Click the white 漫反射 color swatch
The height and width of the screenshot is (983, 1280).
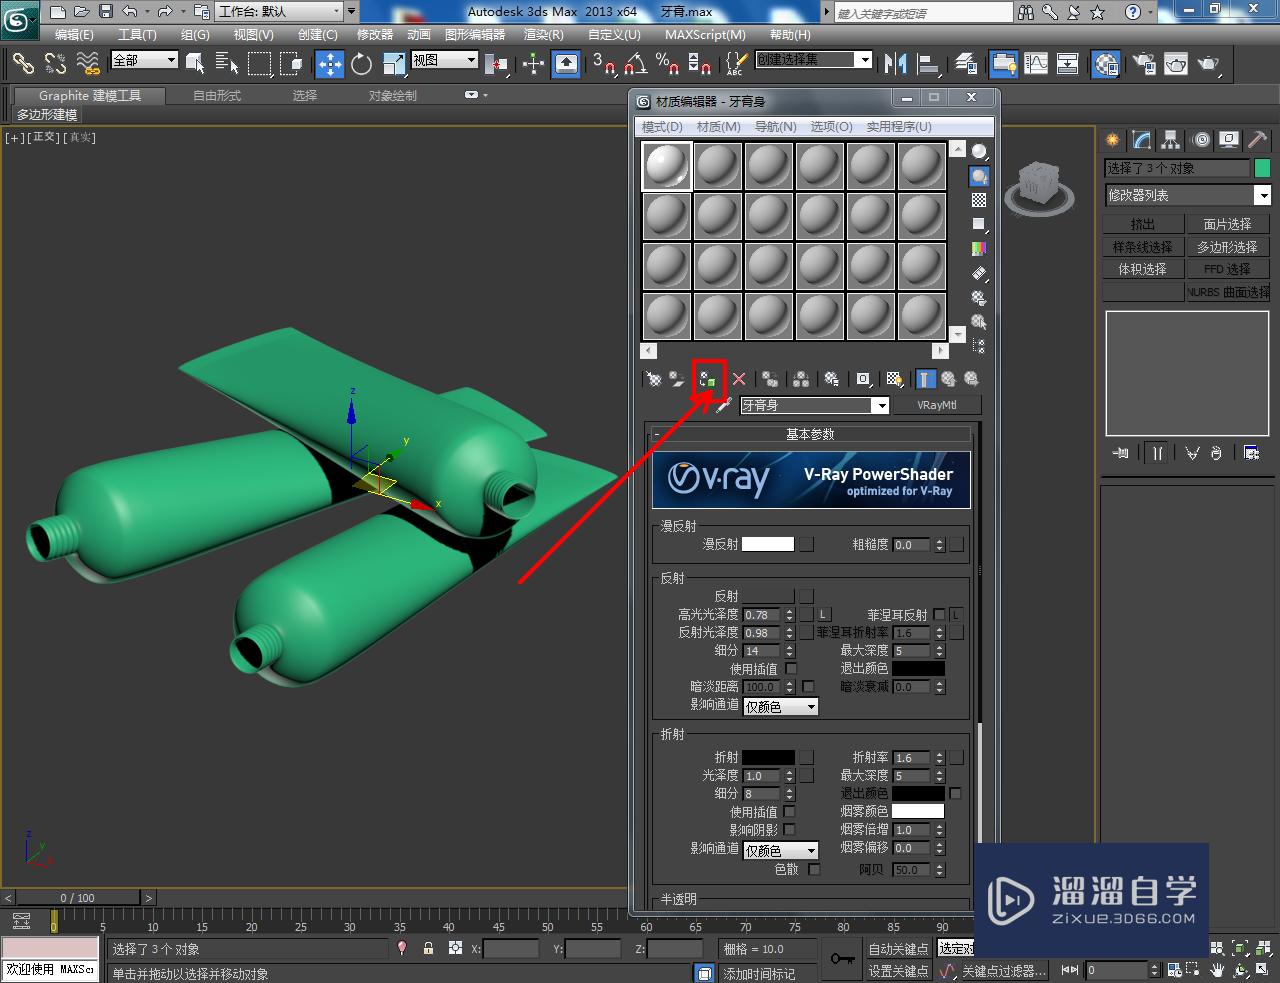pyautogui.click(x=768, y=544)
